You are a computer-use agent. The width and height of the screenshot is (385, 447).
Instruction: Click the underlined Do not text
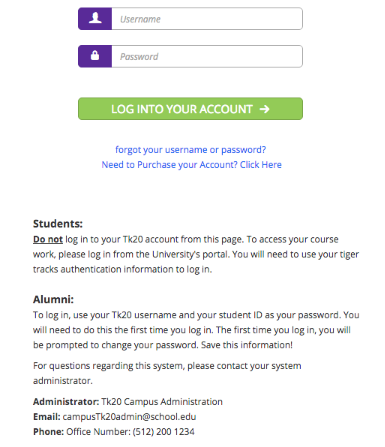(48, 239)
